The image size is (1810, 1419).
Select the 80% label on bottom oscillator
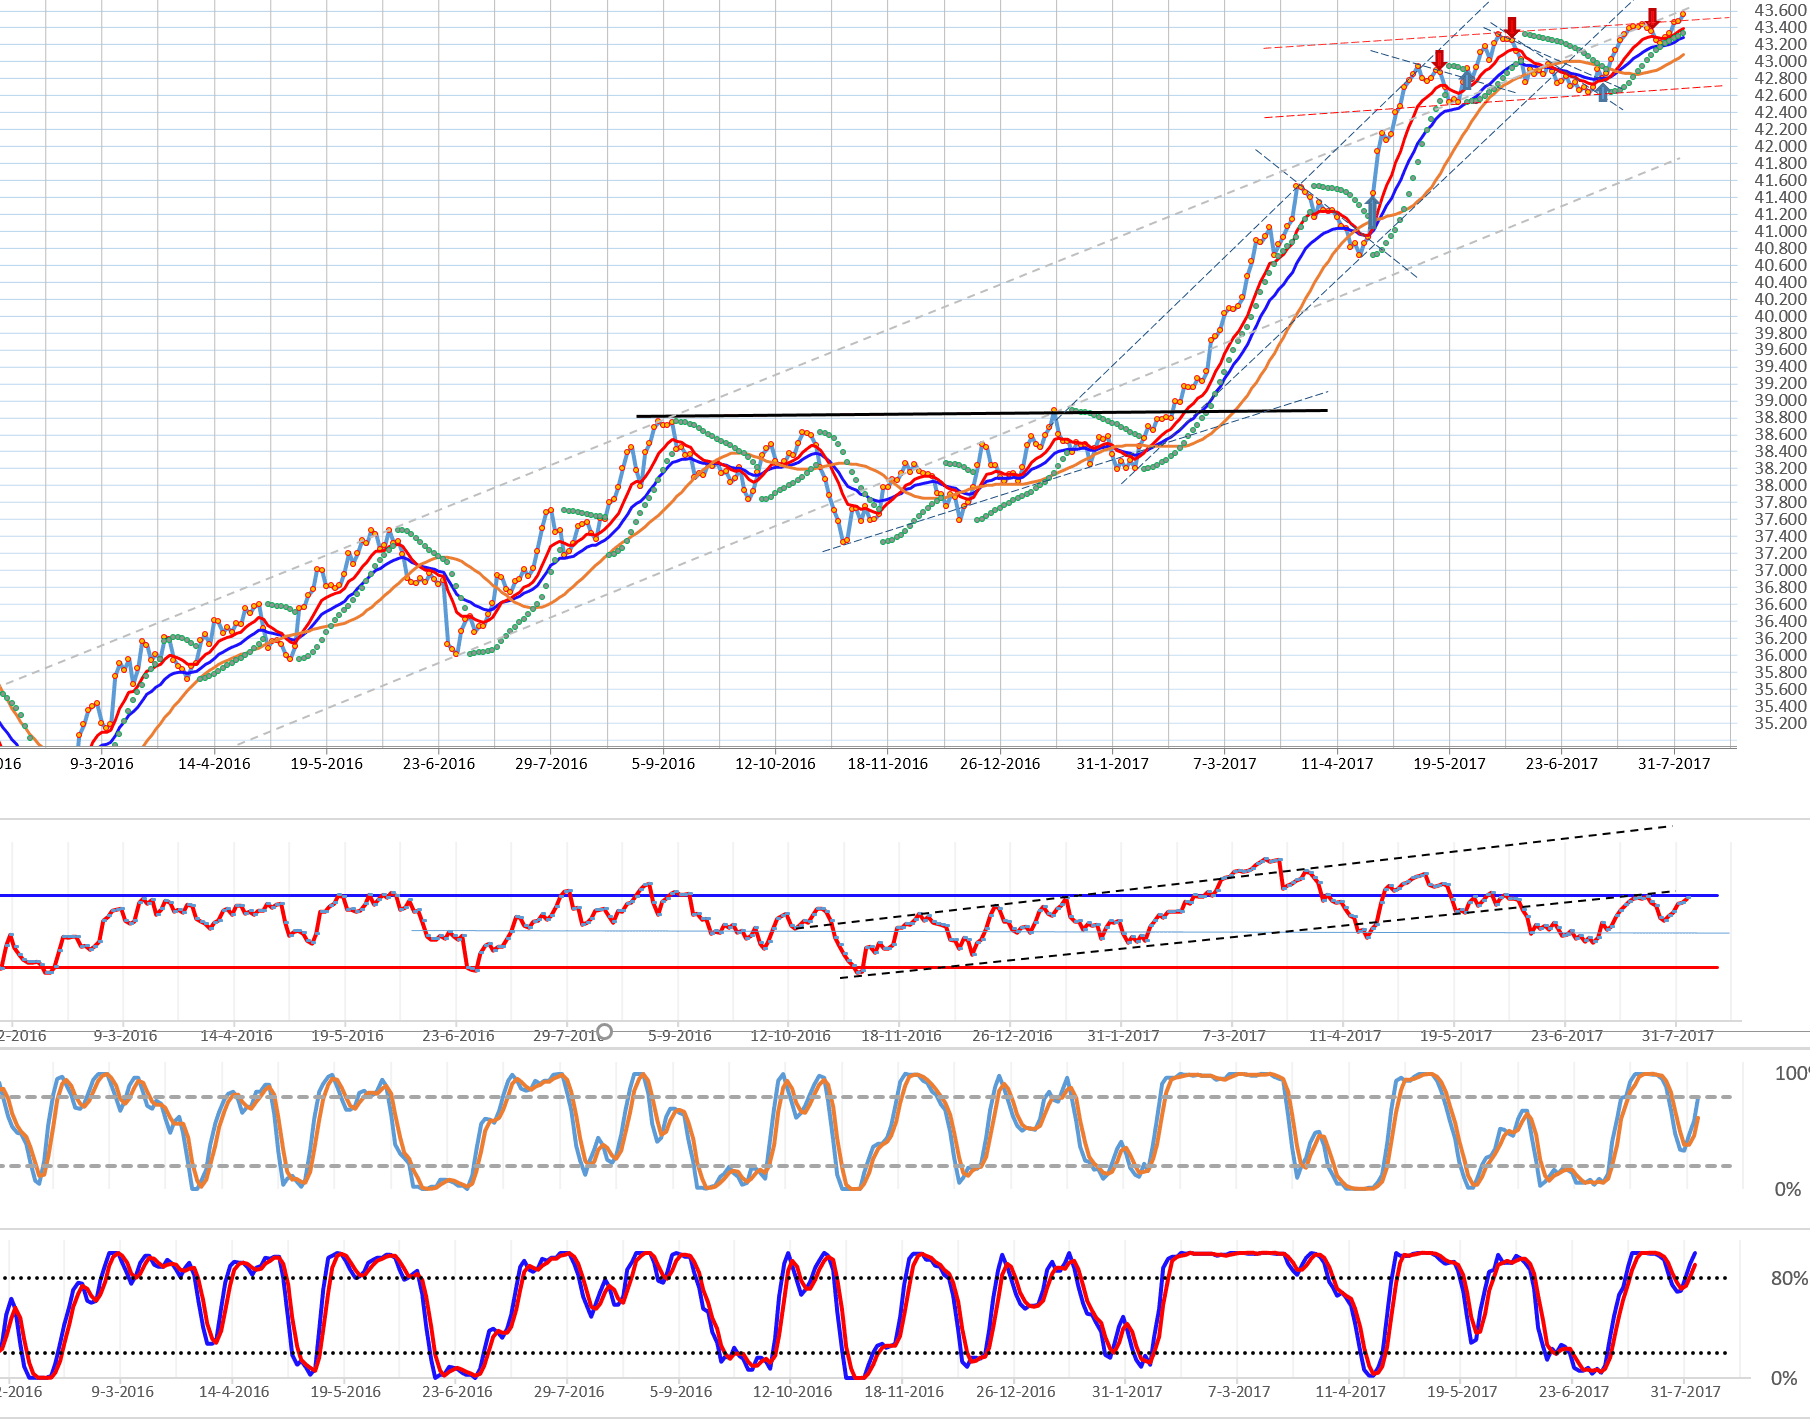click(x=1789, y=1279)
